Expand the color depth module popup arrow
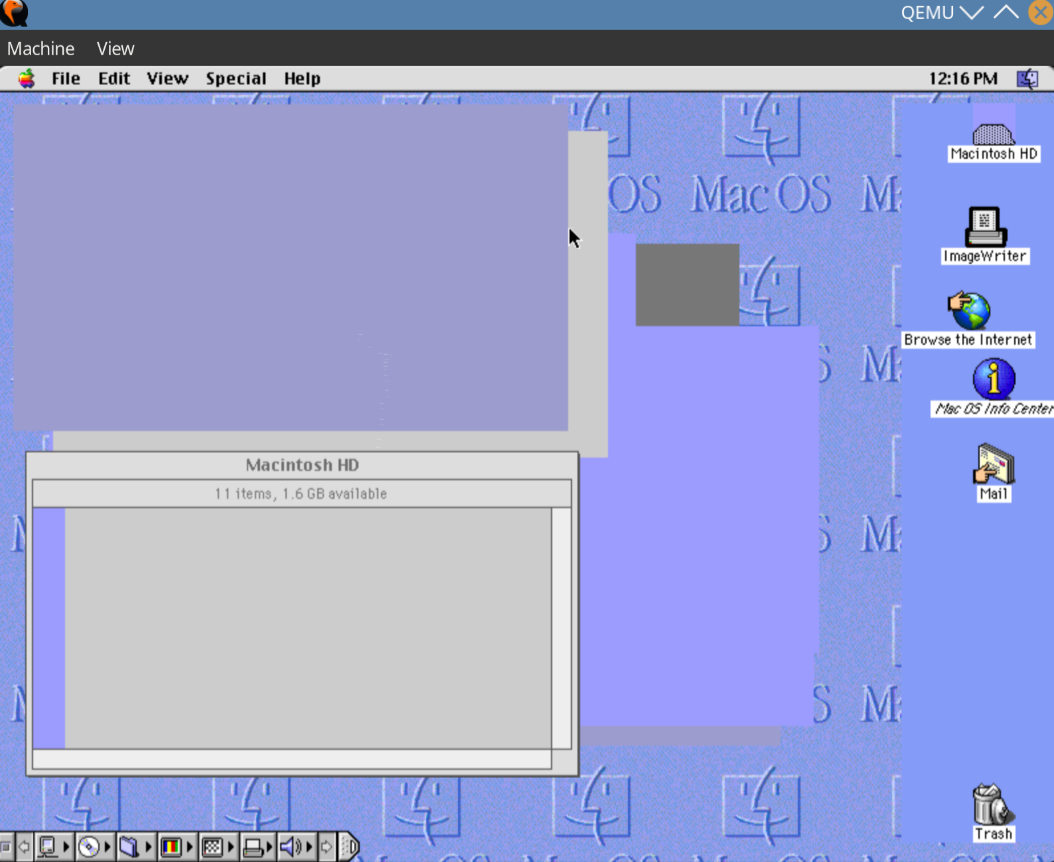1054x862 pixels. pos(190,847)
